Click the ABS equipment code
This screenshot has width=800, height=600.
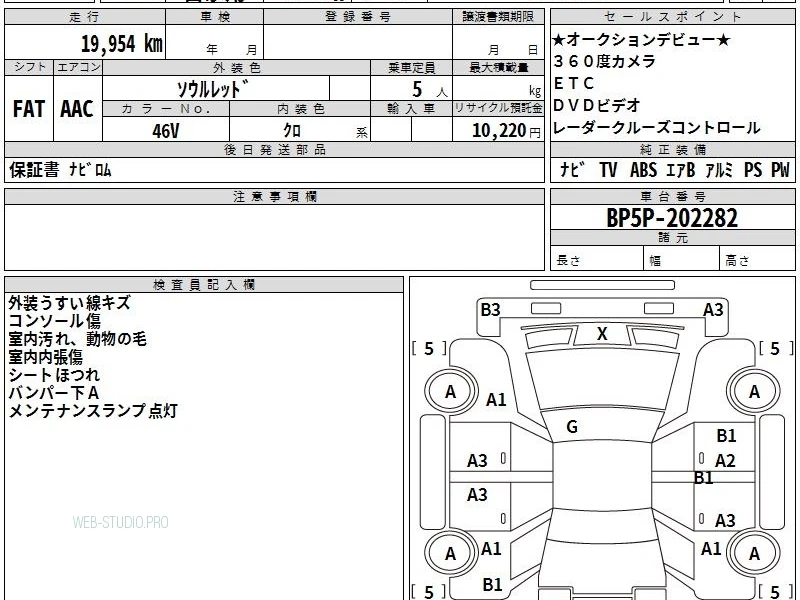click(643, 169)
